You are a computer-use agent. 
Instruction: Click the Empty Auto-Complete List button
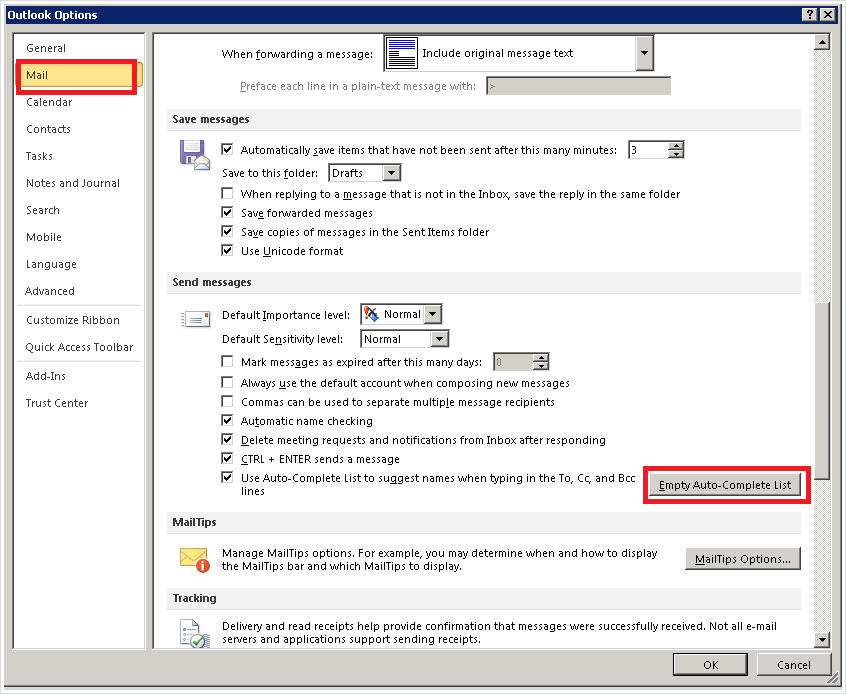tap(725, 485)
